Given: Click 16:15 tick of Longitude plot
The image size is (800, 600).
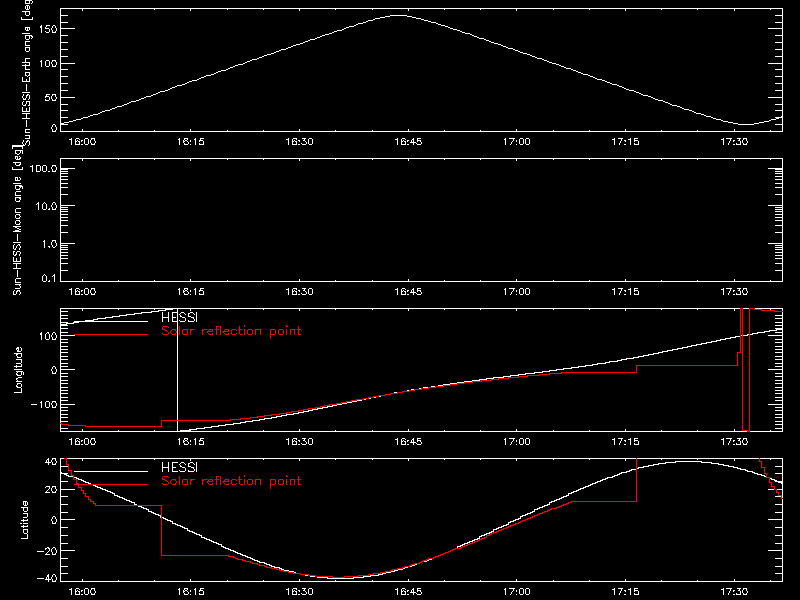Looking at the screenshot, I should pyautogui.click(x=191, y=442).
